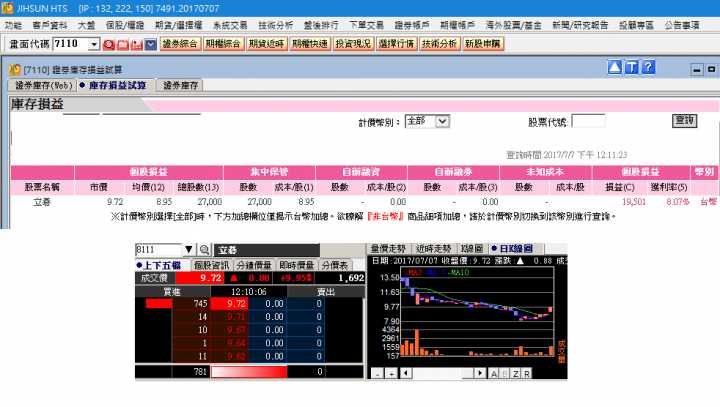Image resolution: width=720 pixels, height=407 pixels.
Task: Click the 證券綜合 toolbar button
Action: pos(180,44)
